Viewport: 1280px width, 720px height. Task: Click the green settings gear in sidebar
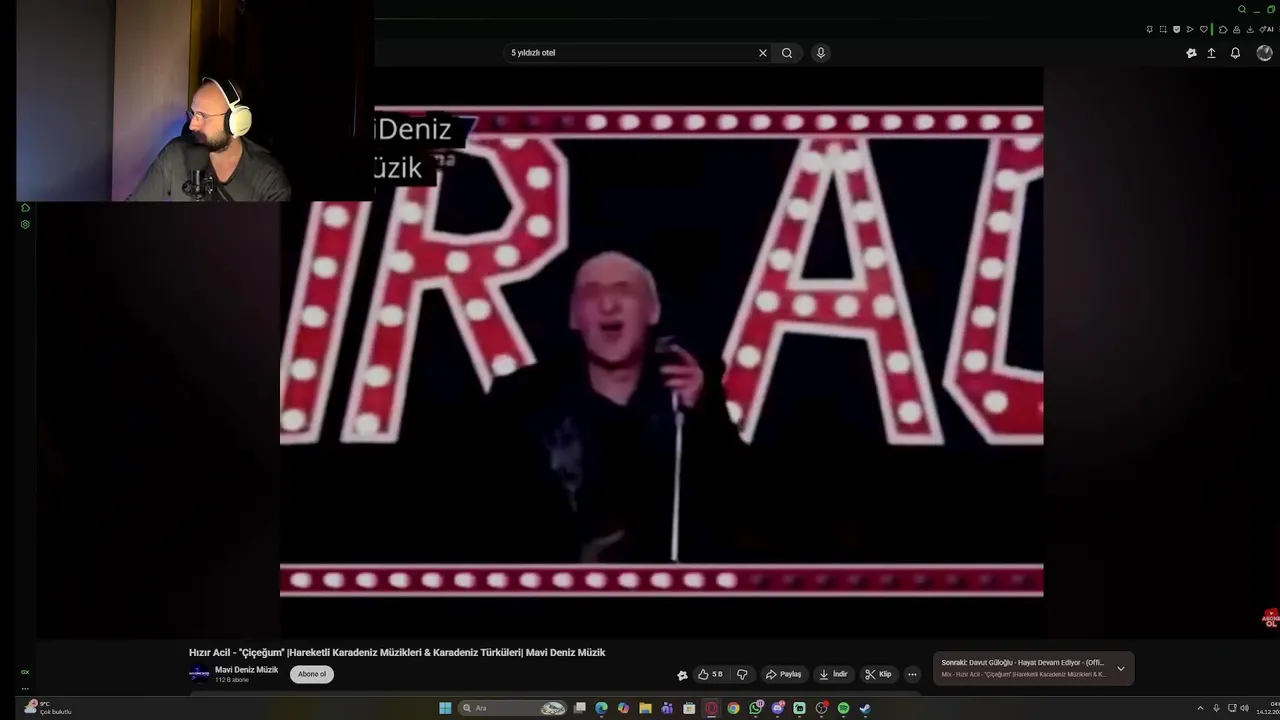click(x=25, y=224)
